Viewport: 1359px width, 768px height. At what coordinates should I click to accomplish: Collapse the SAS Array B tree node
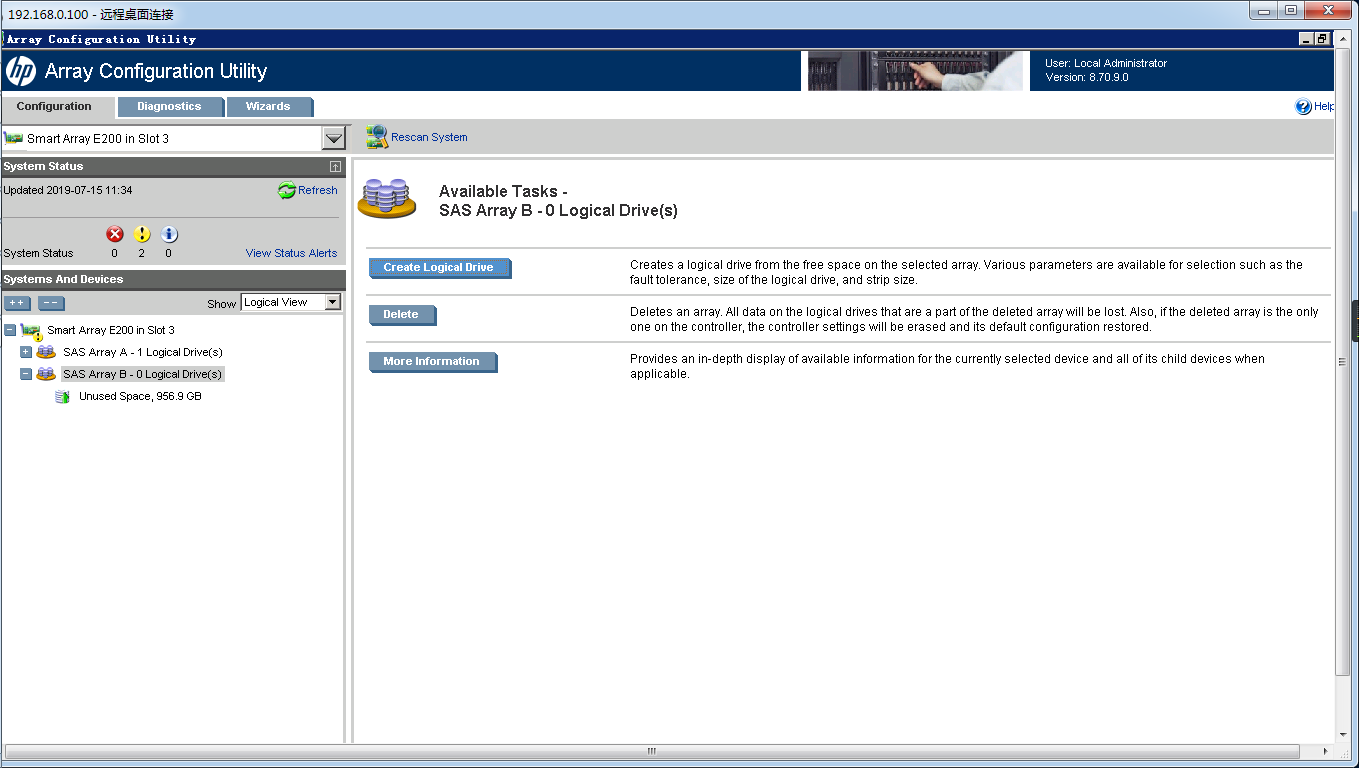[x=26, y=374]
